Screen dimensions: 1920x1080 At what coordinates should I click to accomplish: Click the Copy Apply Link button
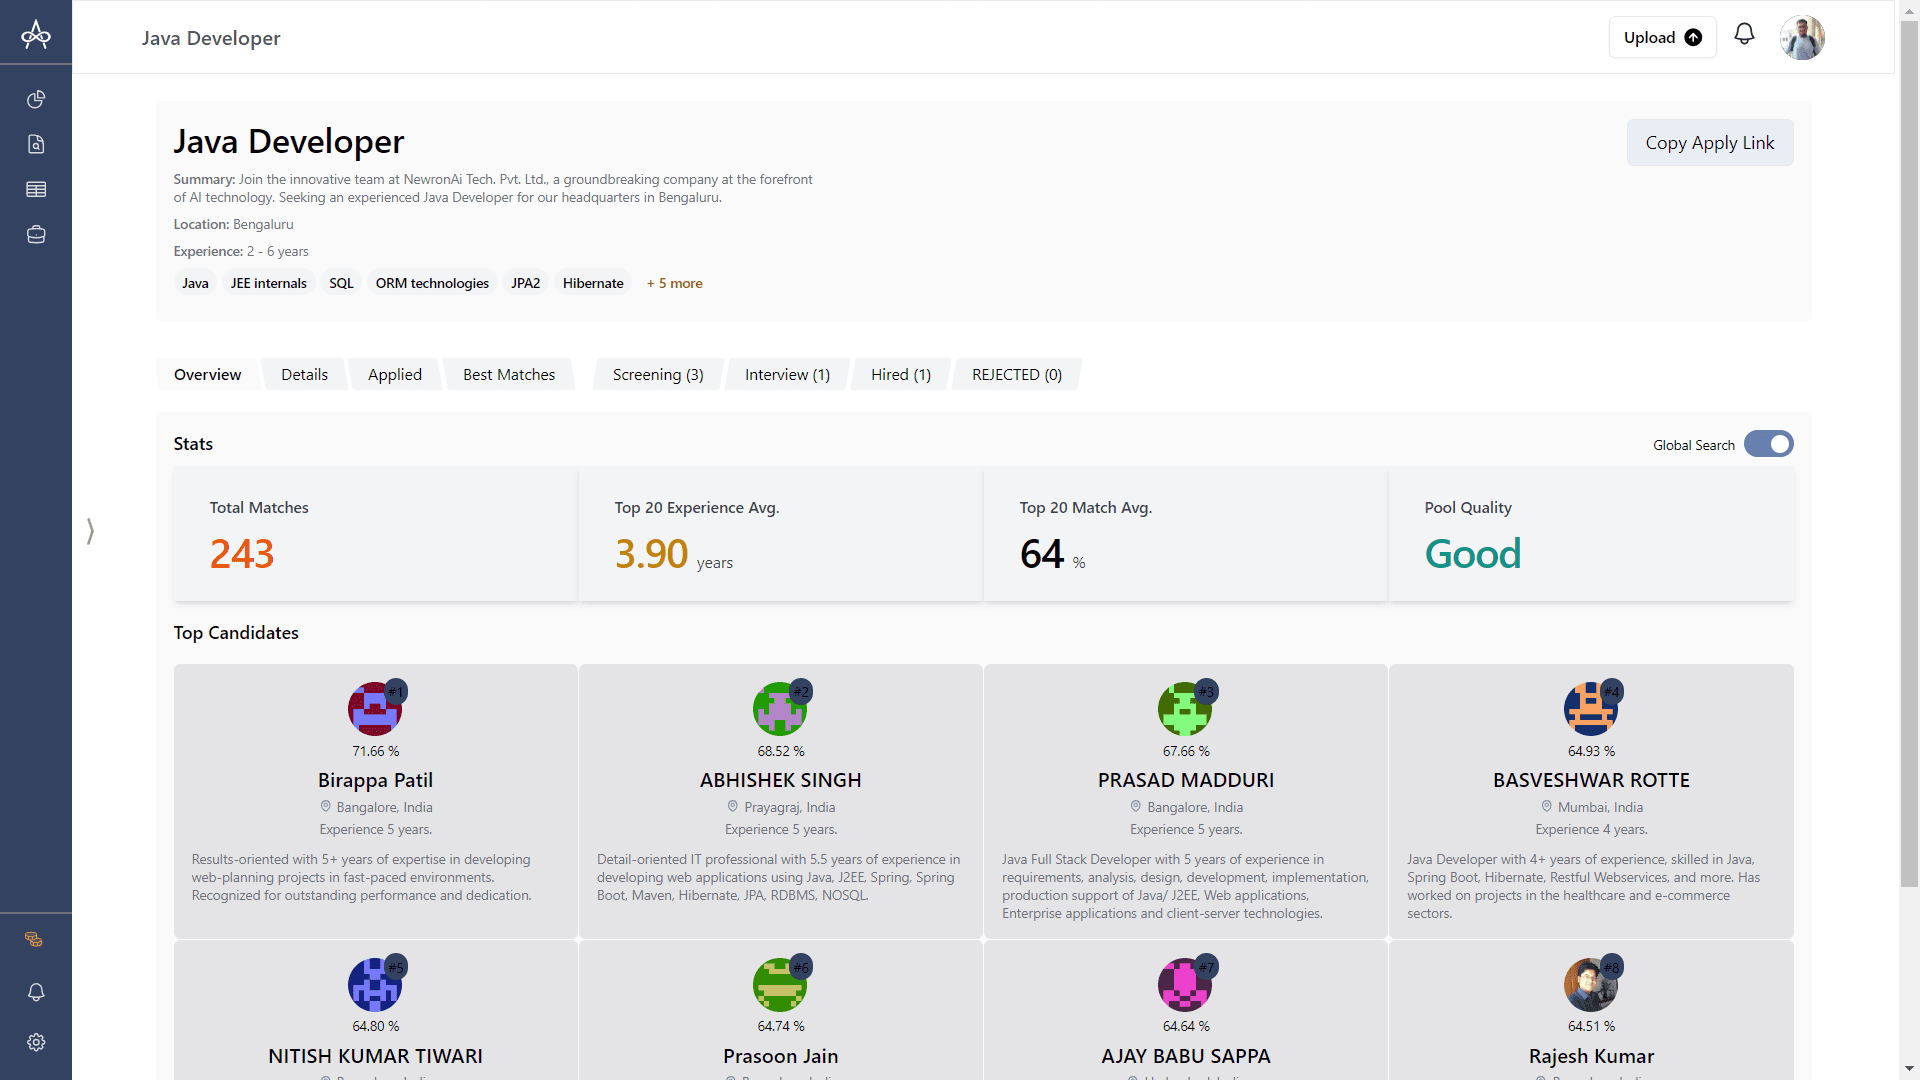coord(1709,142)
